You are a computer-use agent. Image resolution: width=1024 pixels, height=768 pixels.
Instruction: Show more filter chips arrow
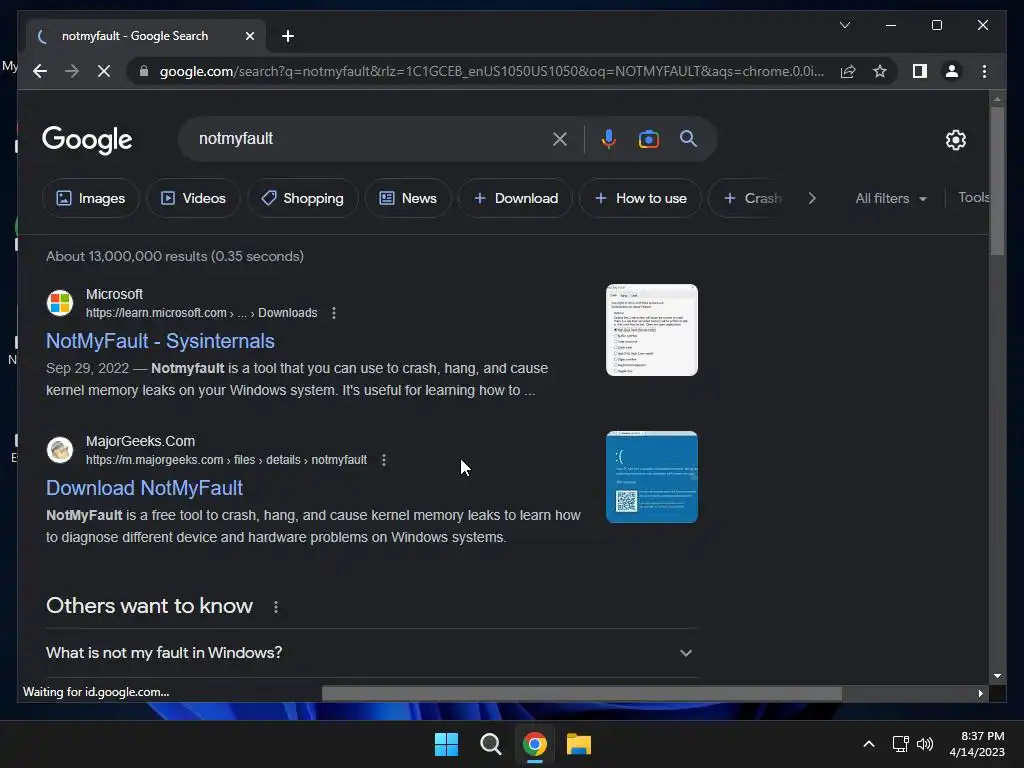coord(812,198)
